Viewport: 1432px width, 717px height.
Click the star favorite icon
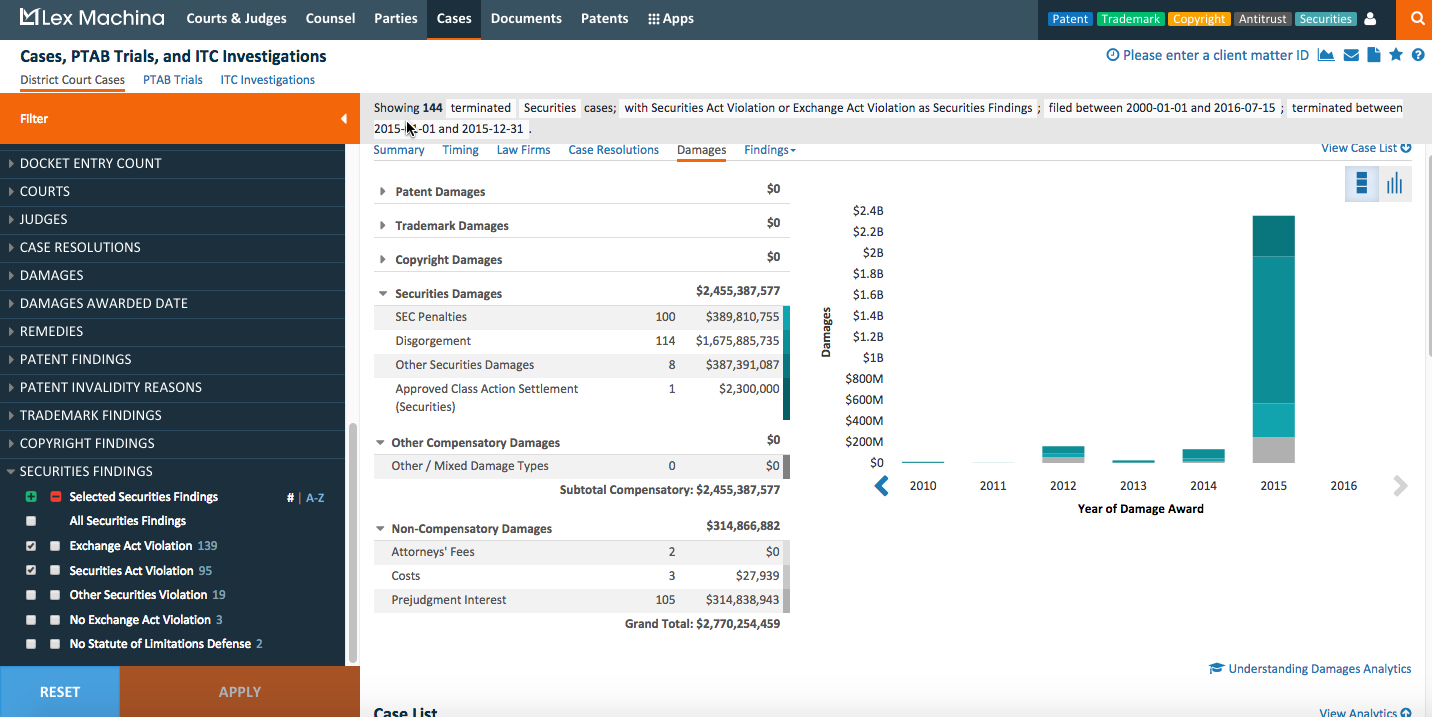pos(1396,55)
